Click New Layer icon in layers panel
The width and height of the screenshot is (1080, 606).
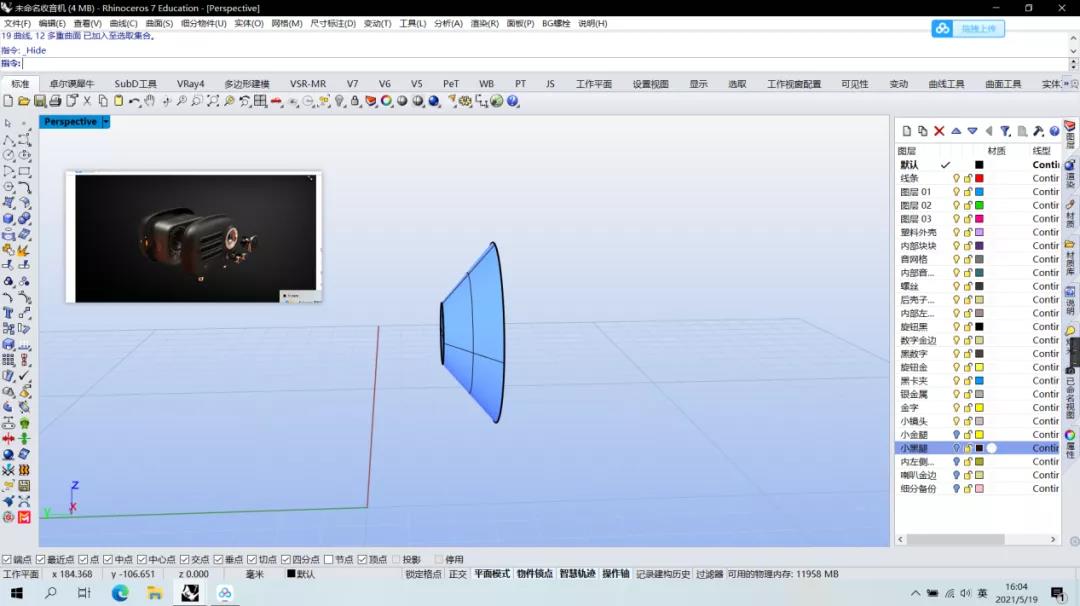point(906,131)
